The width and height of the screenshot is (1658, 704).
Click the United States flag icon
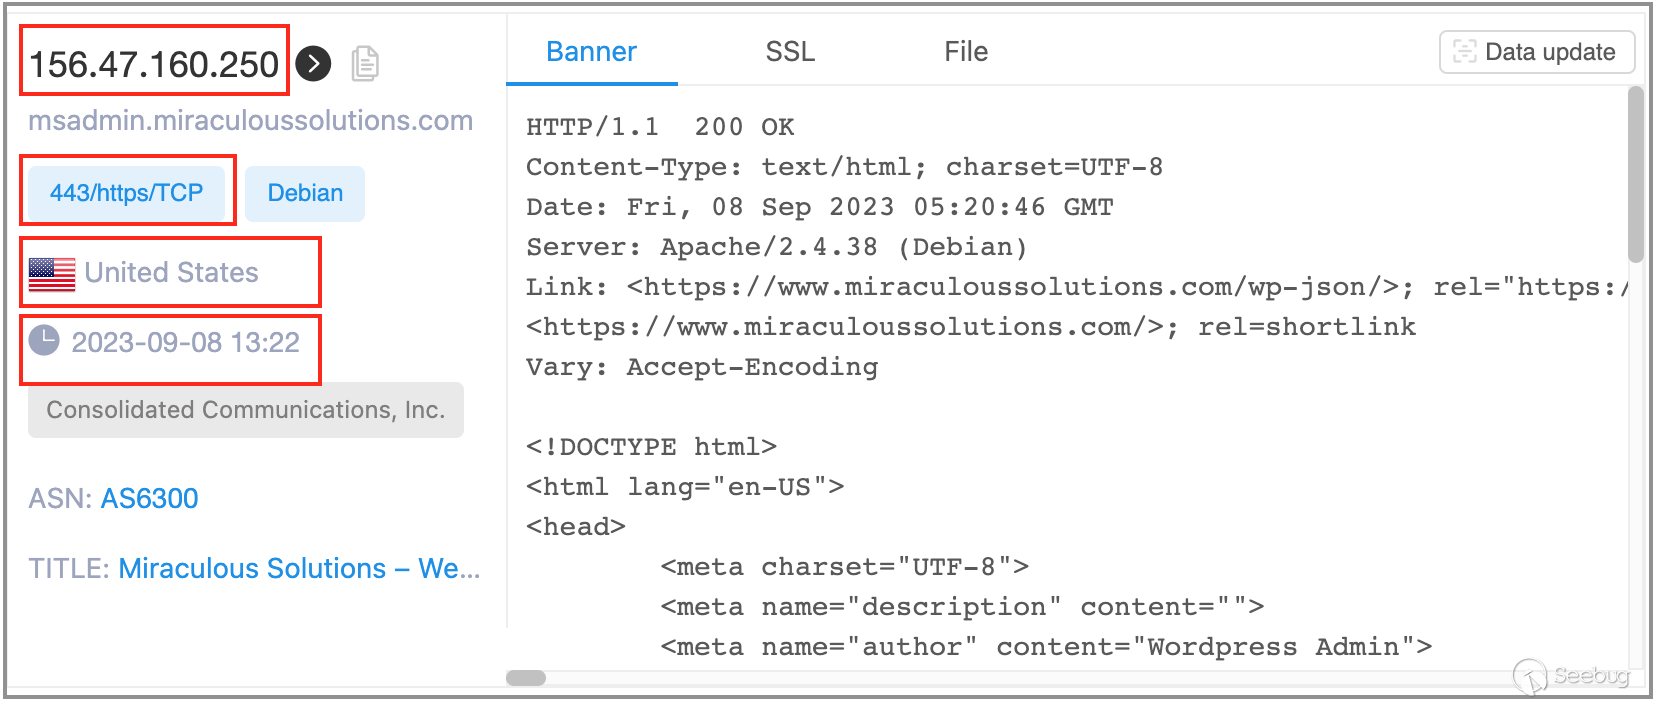pyautogui.click(x=52, y=273)
